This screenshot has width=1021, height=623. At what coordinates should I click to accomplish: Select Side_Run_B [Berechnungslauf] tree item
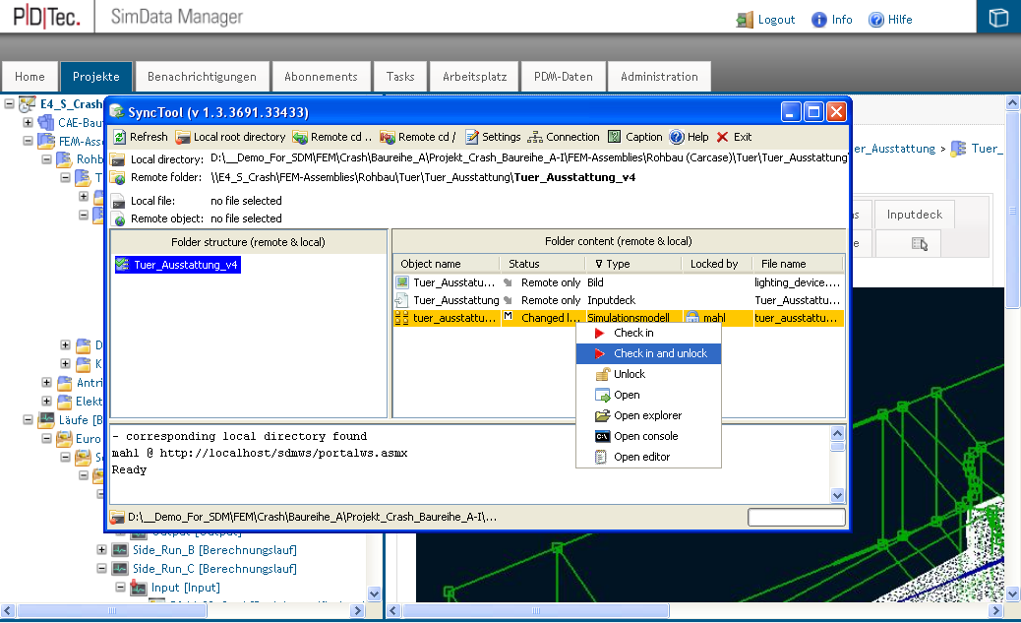(x=215, y=550)
